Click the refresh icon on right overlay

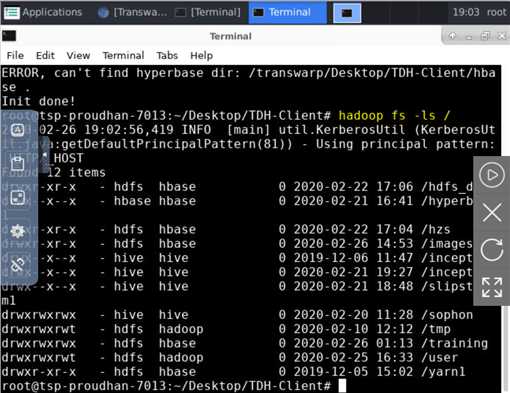point(492,250)
